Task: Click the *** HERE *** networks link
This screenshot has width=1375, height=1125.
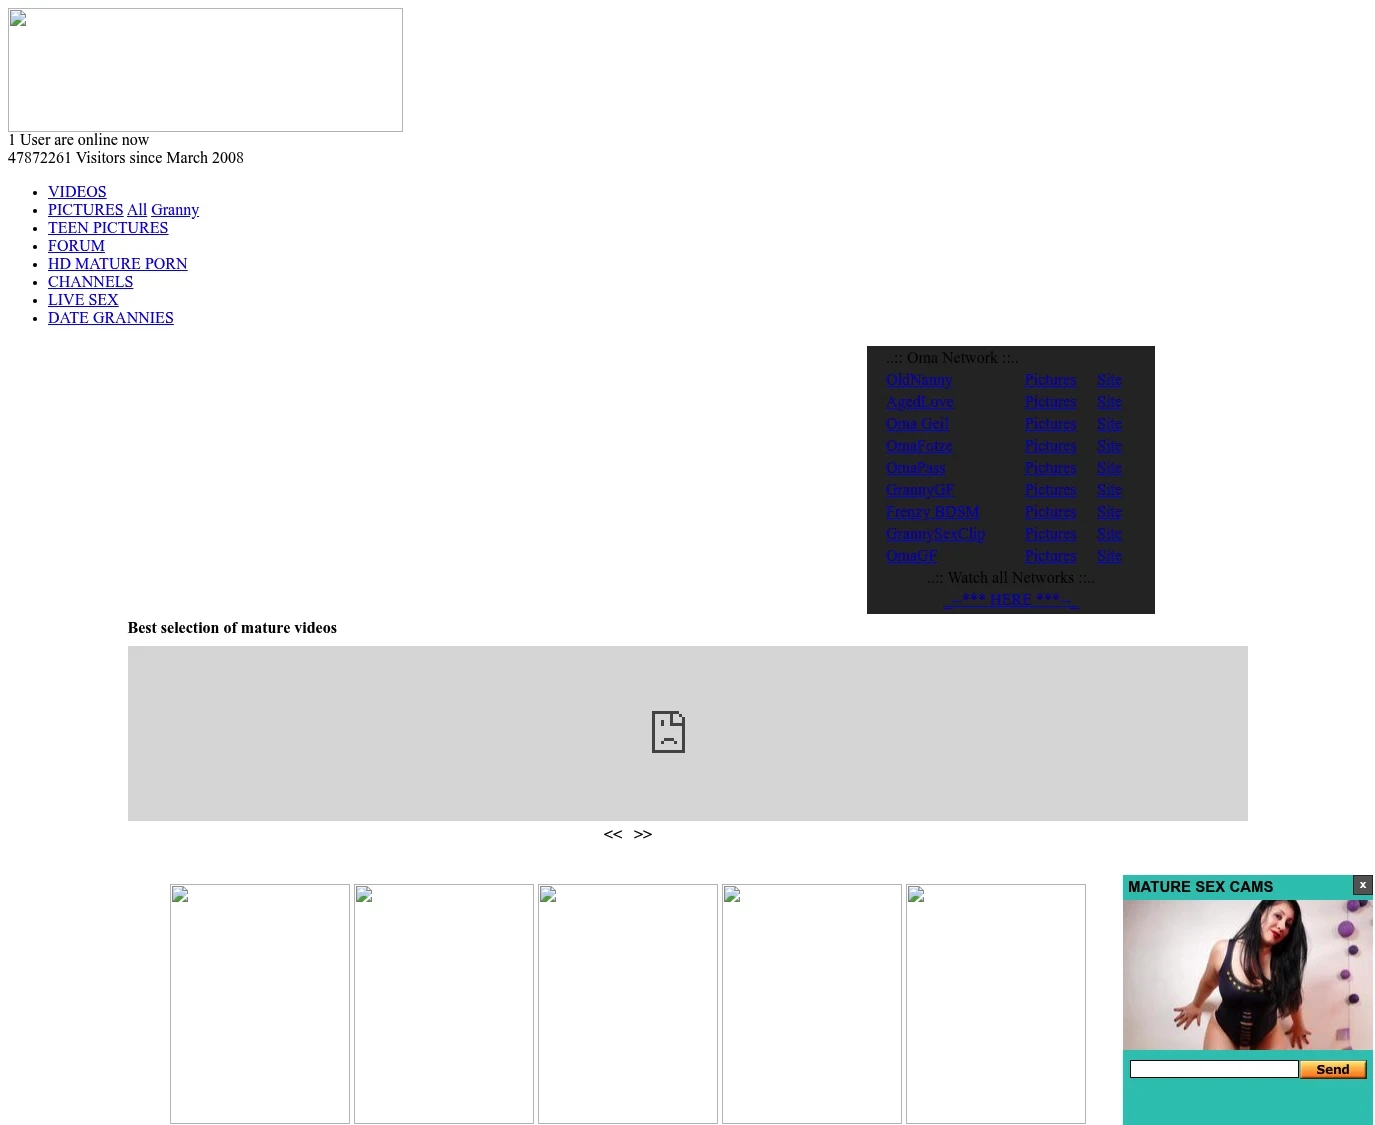Action: (x=1011, y=600)
